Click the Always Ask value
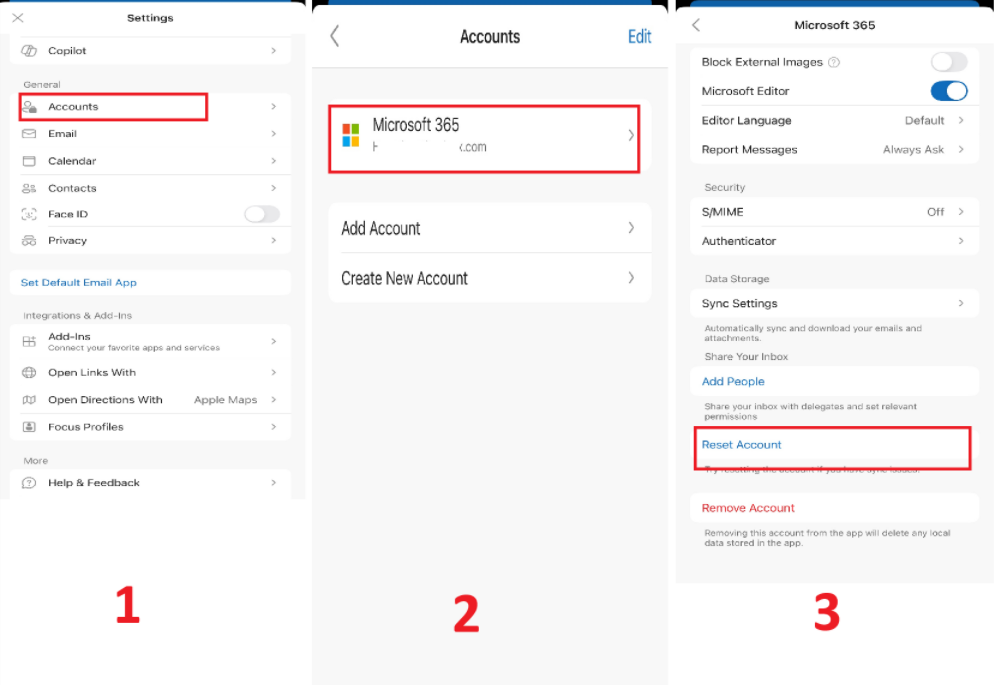 pos(913,150)
